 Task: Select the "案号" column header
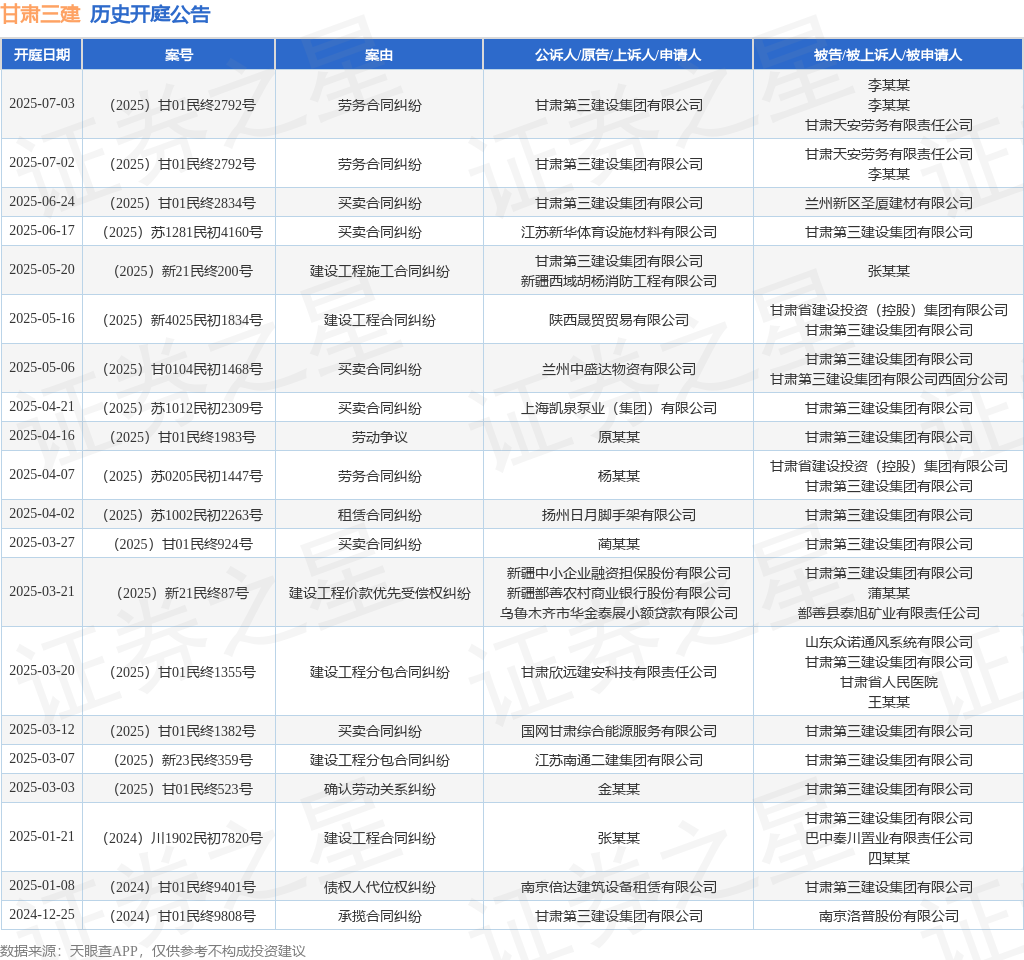pyautogui.click(x=179, y=55)
